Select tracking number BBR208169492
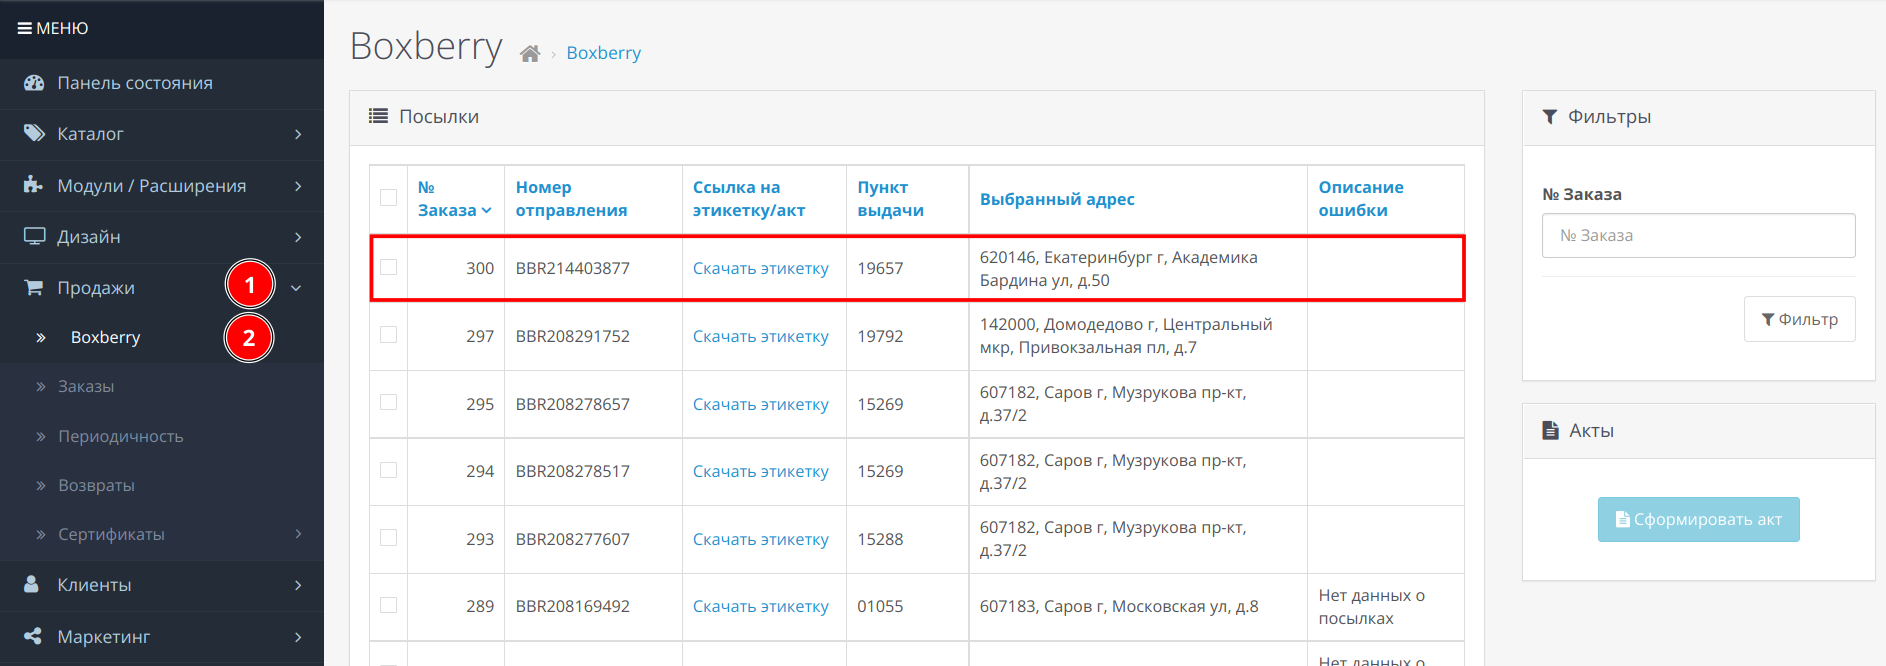Screen dimensions: 1886x666 click(x=573, y=606)
